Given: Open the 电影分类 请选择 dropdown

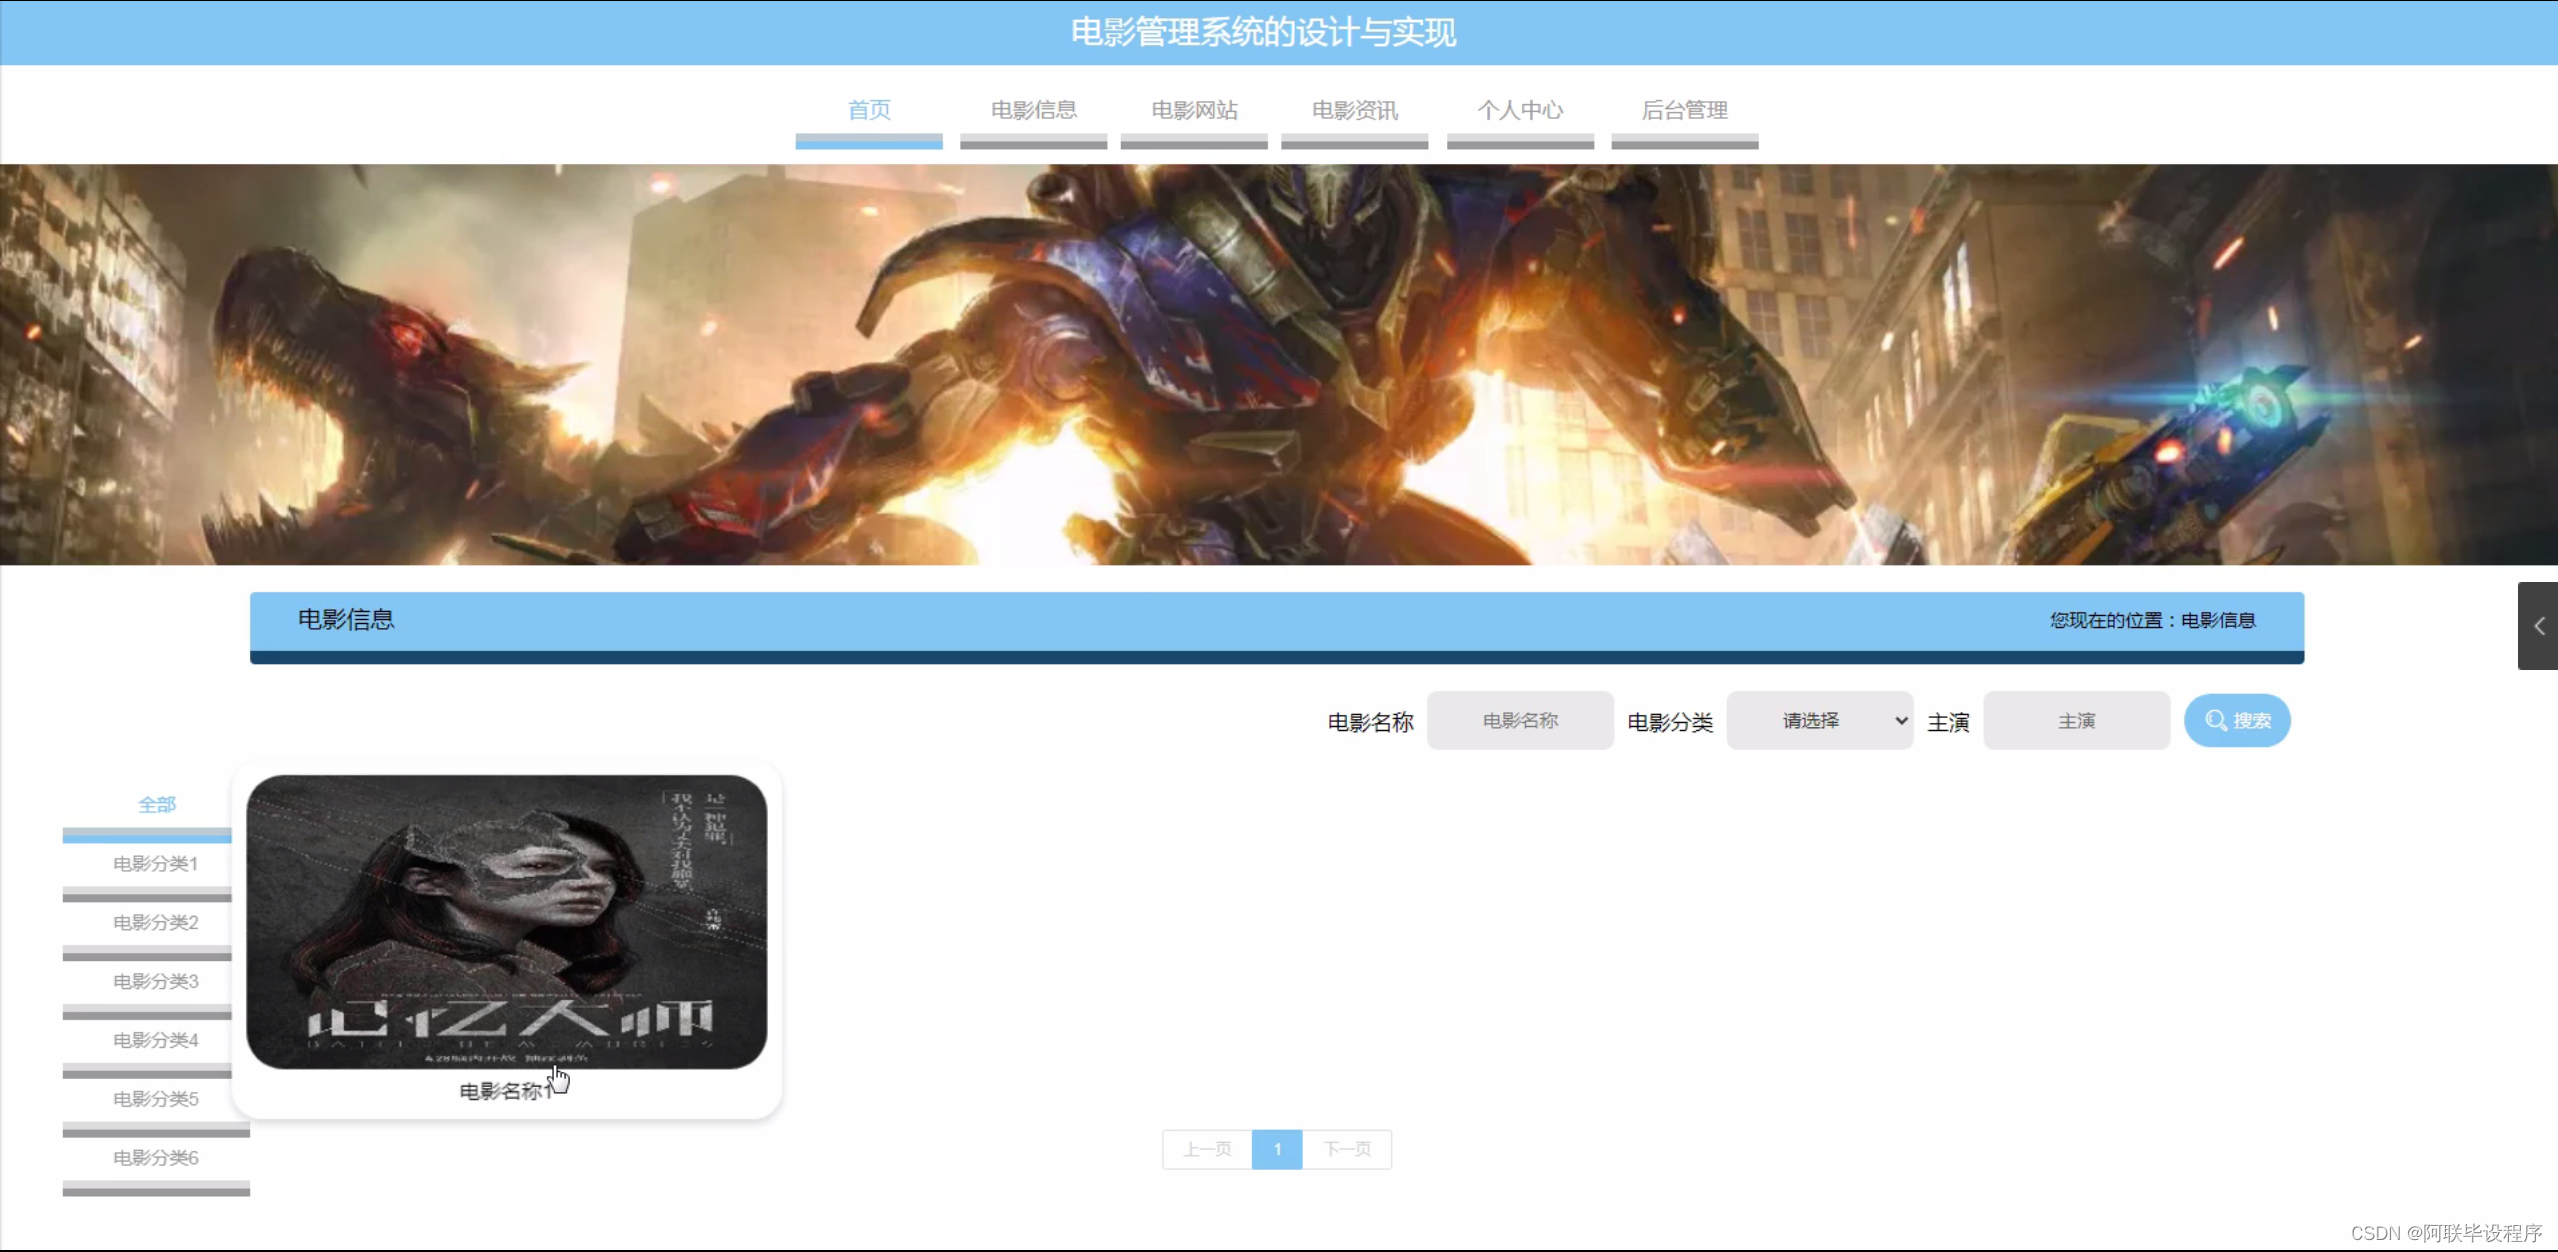Looking at the screenshot, I should [1819, 720].
